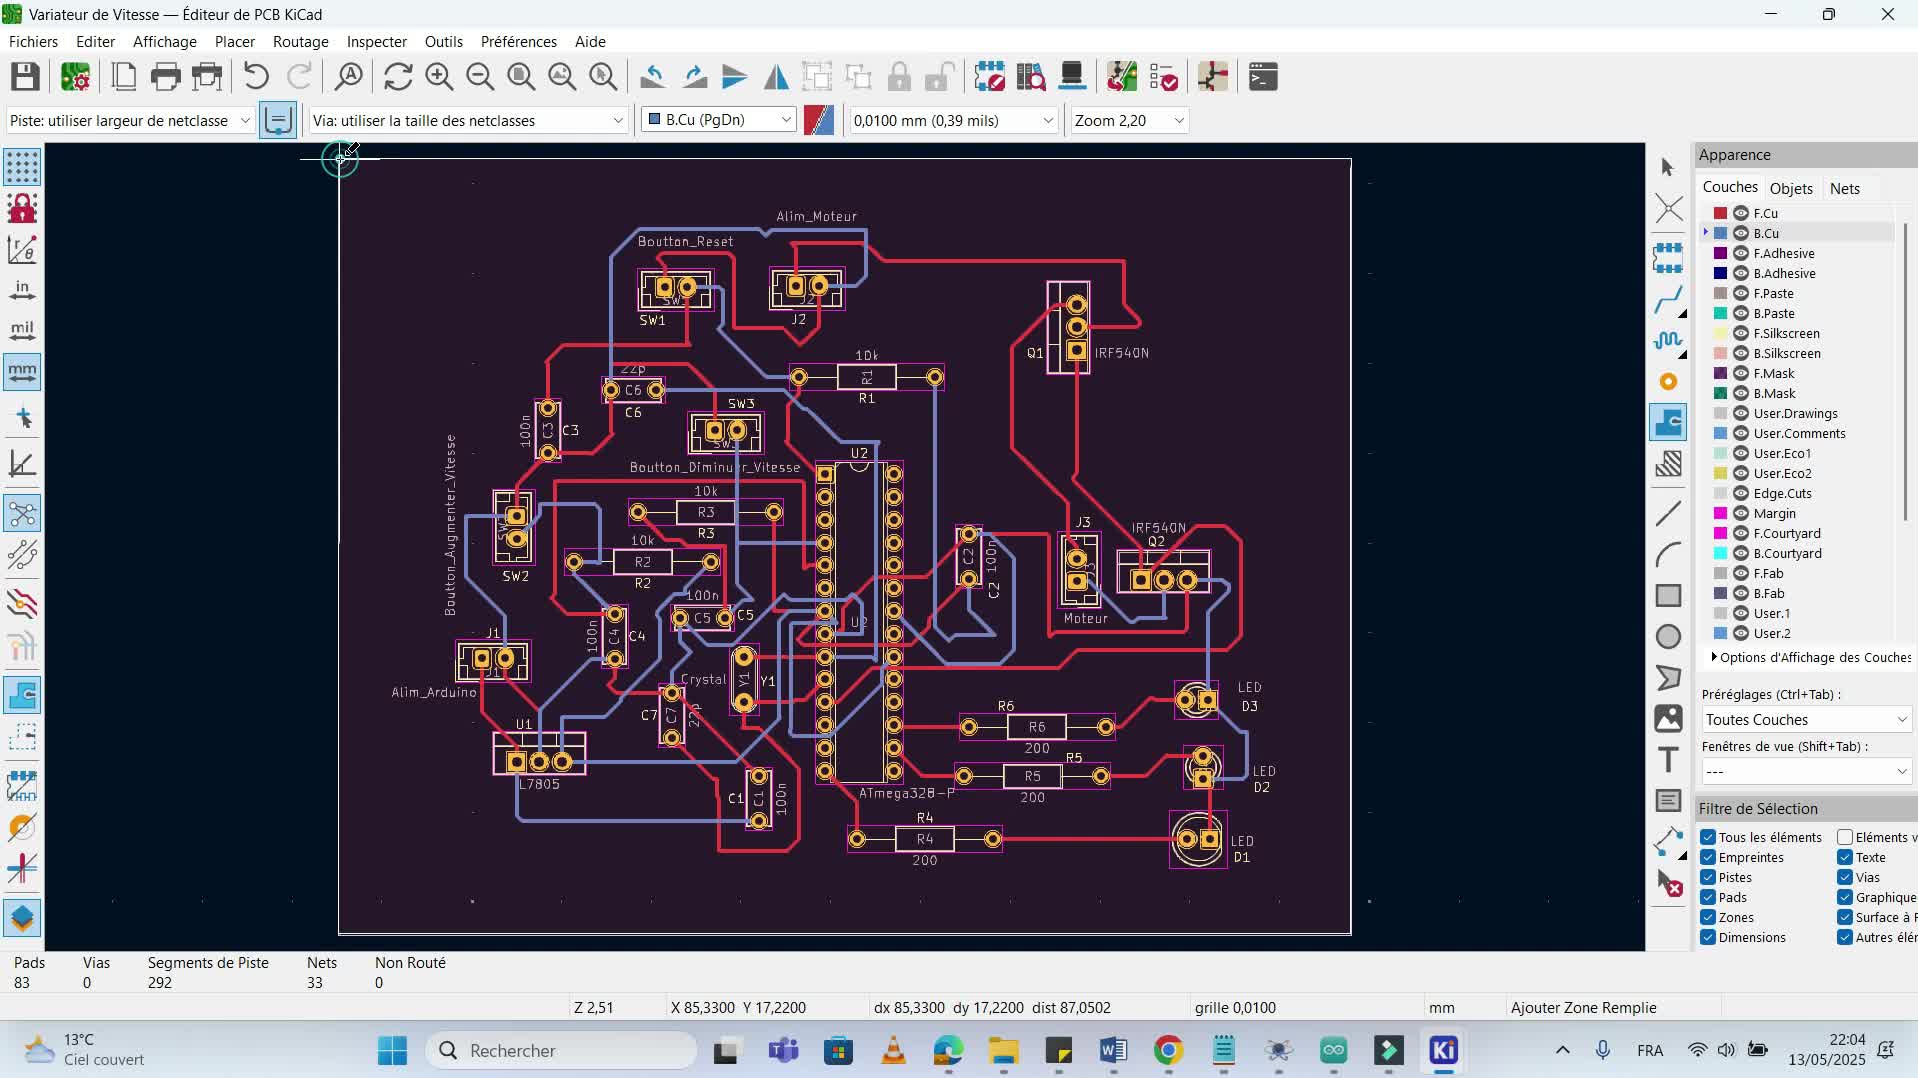The height and width of the screenshot is (1078, 1918).
Task: Open the Zoom 2,20 dropdown
Action: click(1129, 121)
